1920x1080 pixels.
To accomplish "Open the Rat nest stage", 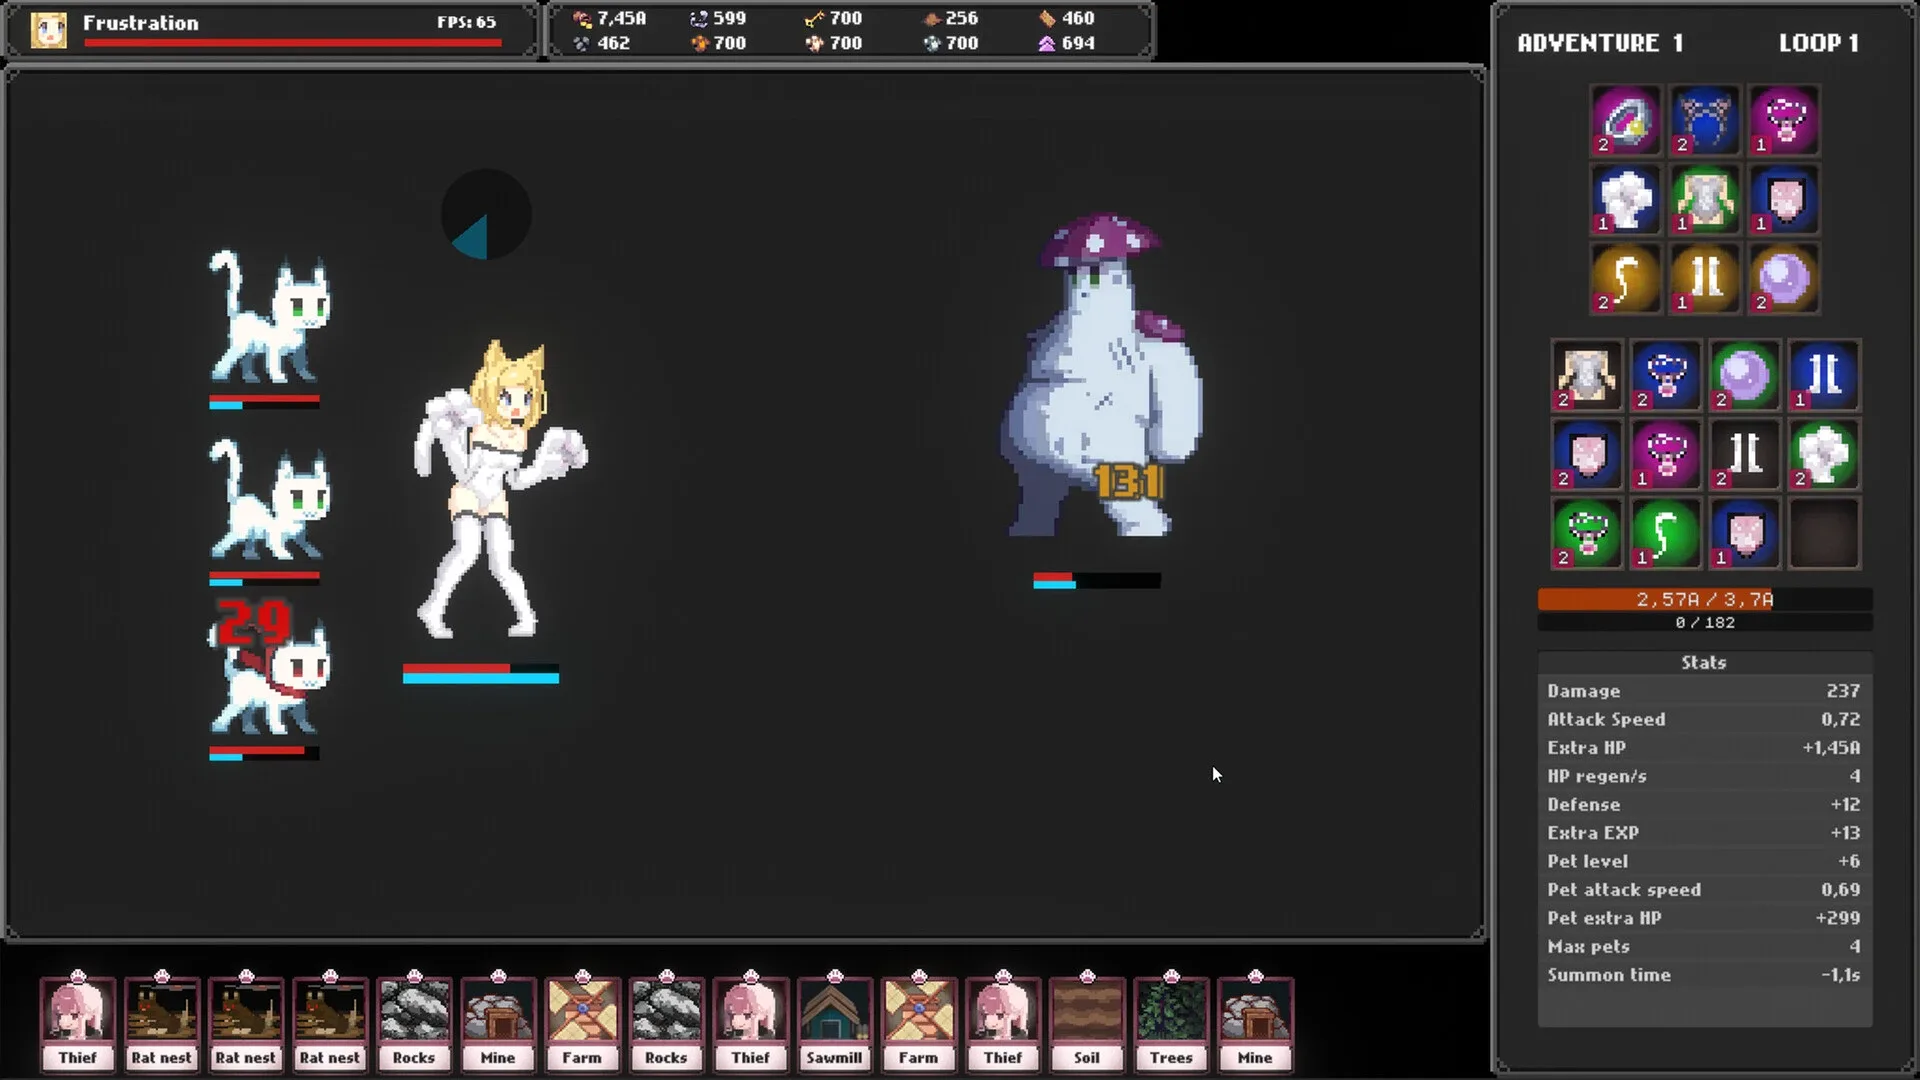I will [x=162, y=1022].
